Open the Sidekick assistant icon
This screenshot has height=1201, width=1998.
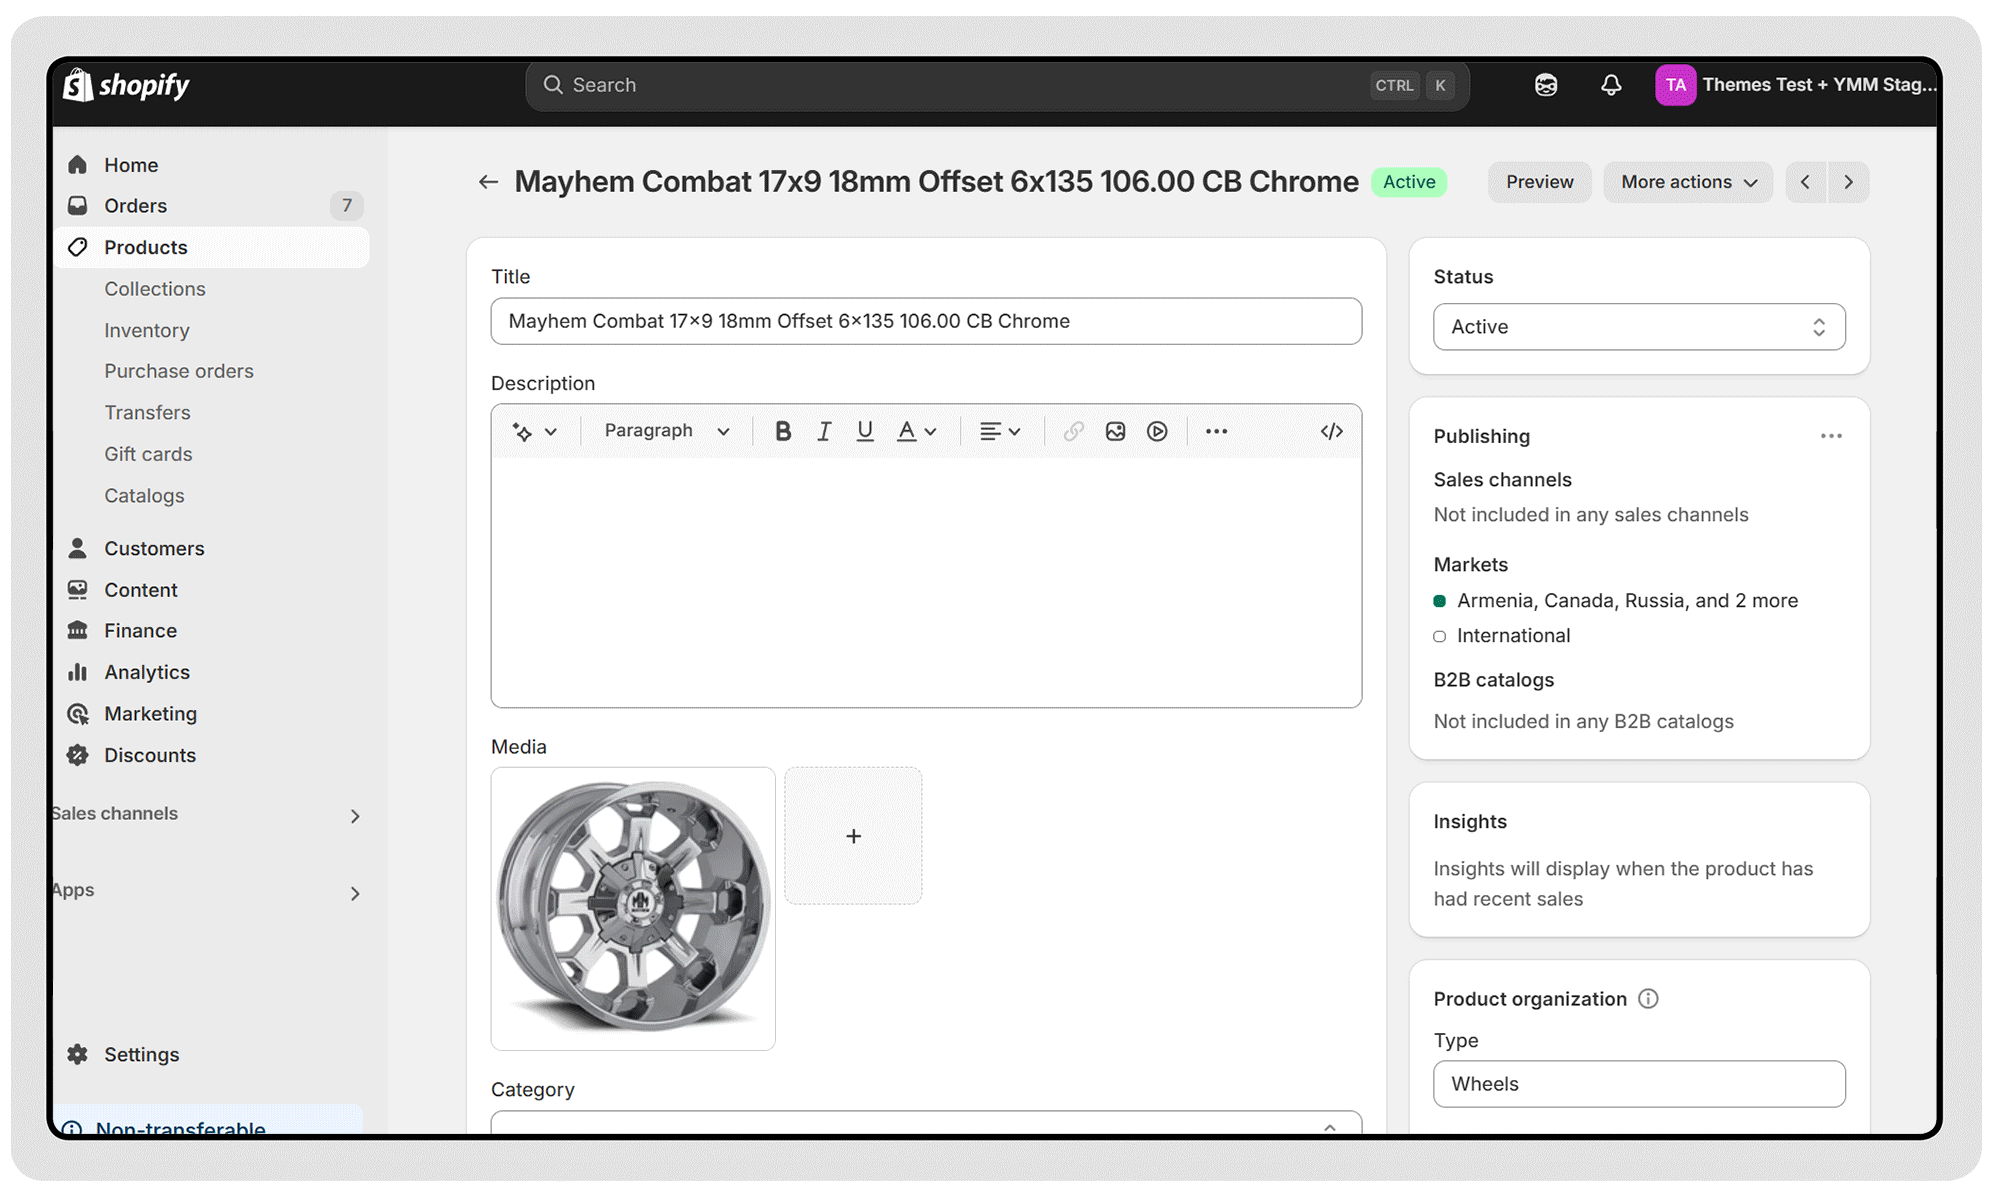tap(1546, 85)
